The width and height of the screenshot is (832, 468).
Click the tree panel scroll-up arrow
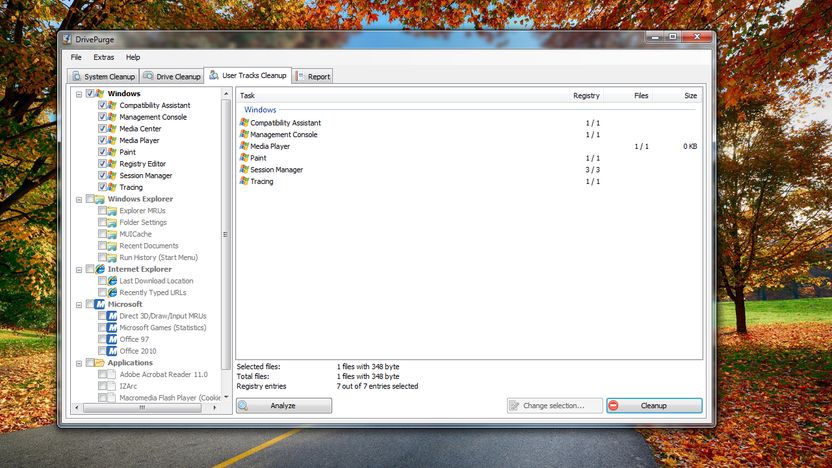226,94
